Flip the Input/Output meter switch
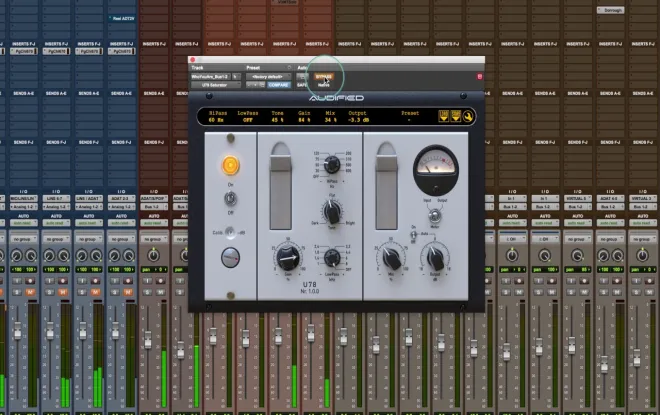660x415 pixels. click(434, 215)
